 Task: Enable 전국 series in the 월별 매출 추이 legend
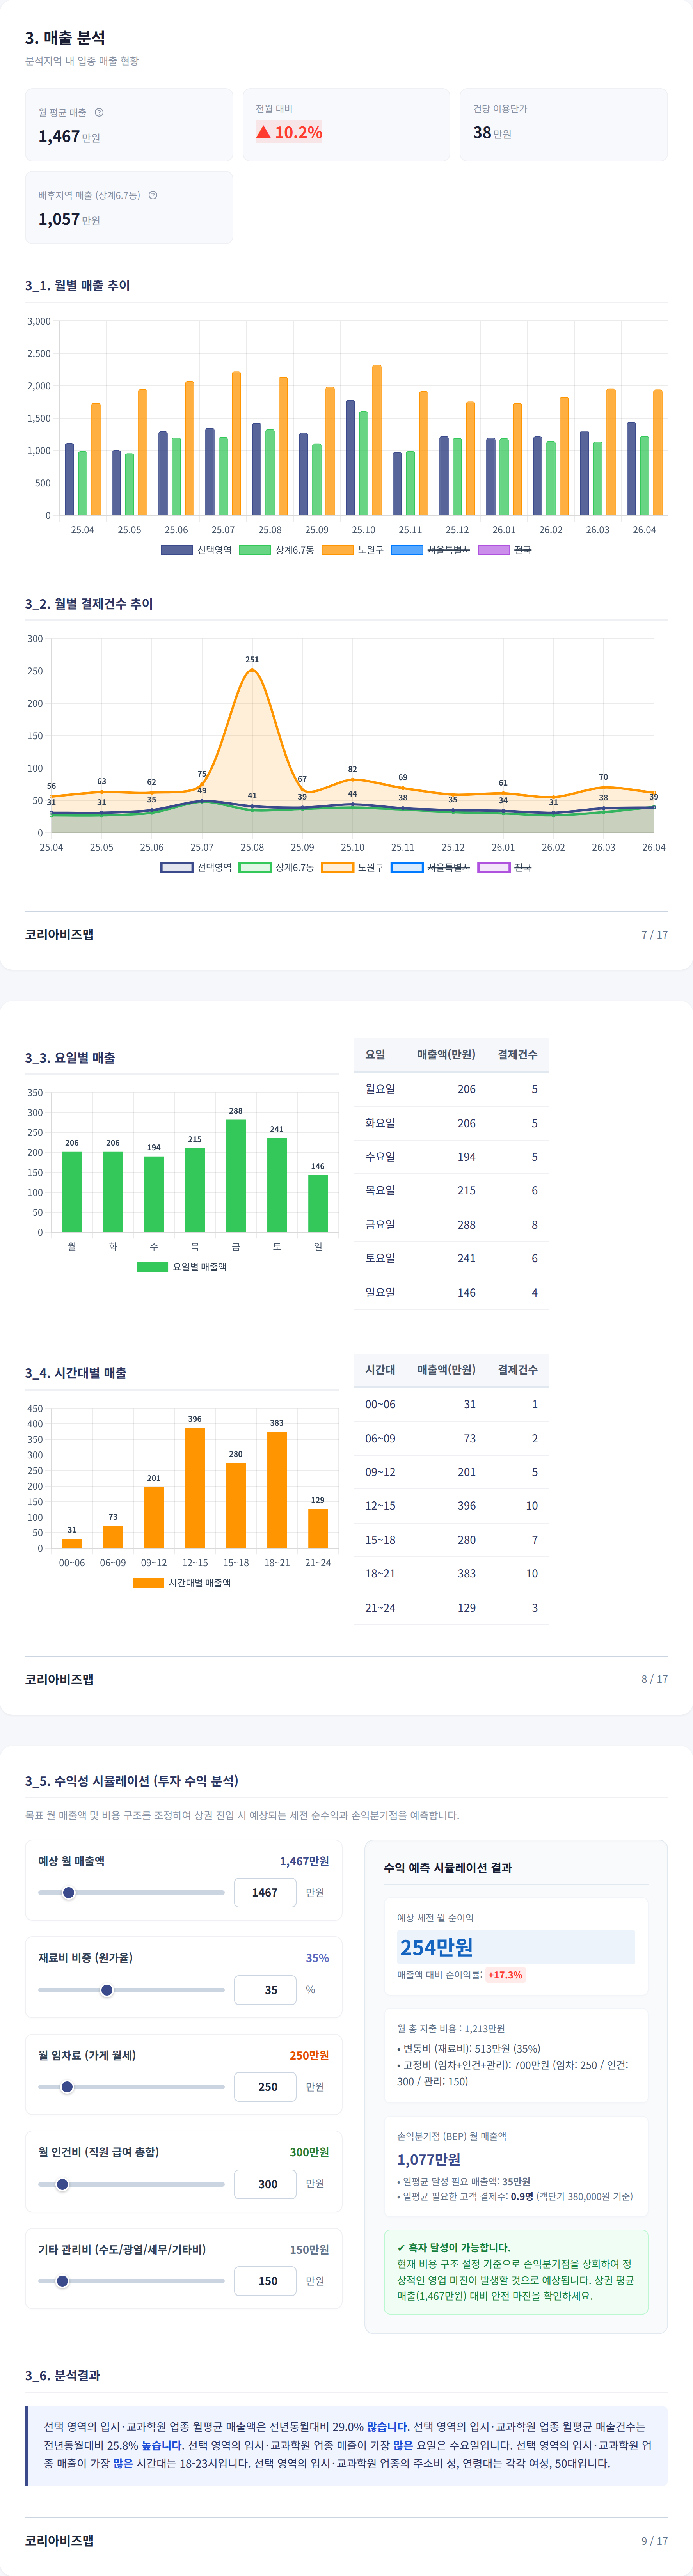(505, 550)
